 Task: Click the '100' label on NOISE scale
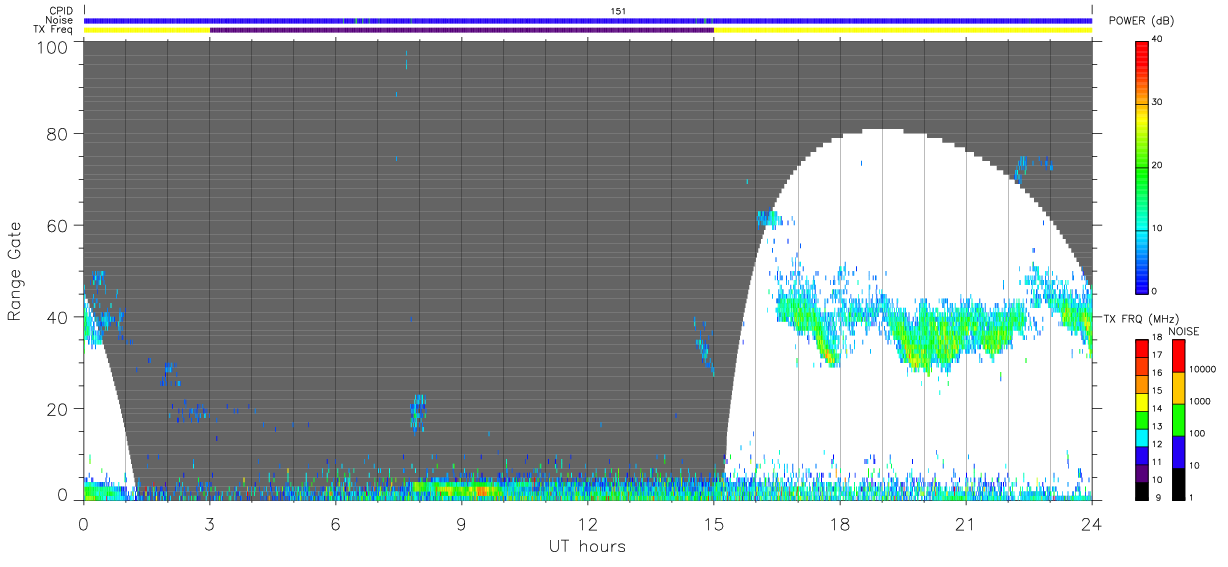tap(1196, 433)
